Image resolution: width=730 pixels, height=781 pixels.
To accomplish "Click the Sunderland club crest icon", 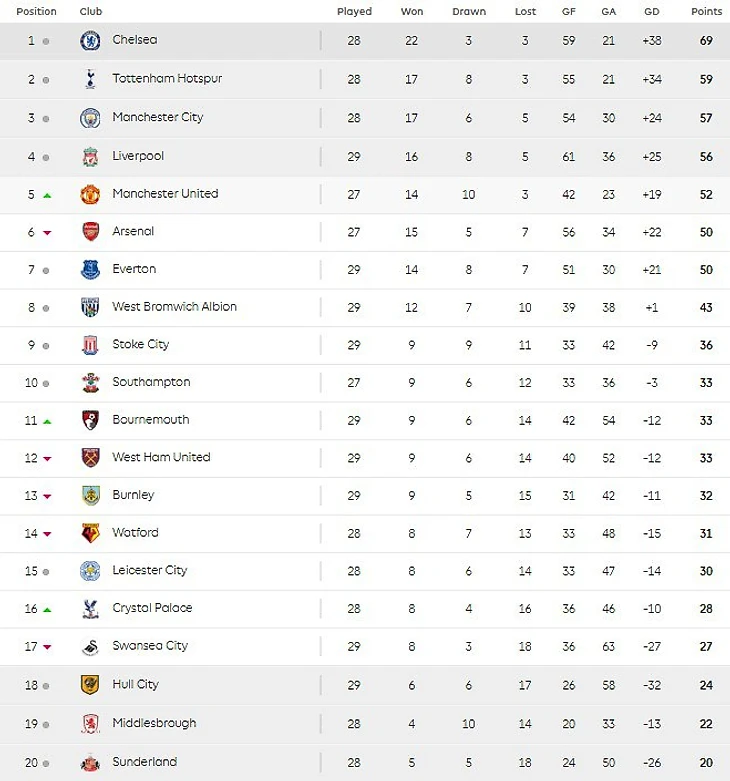I will point(90,763).
